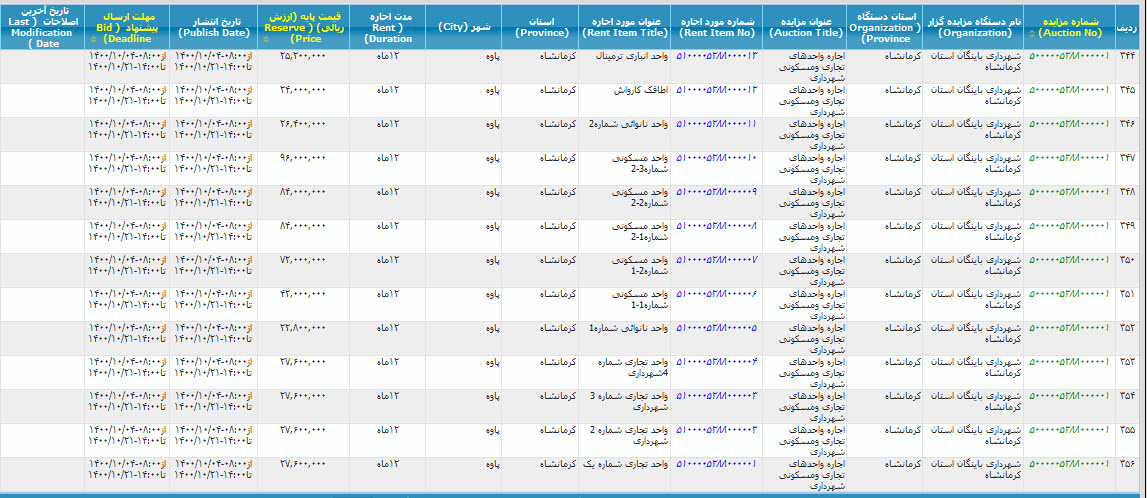Open rent item number in last row 356
This screenshot has width=1147, height=498.
tap(717, 463)
